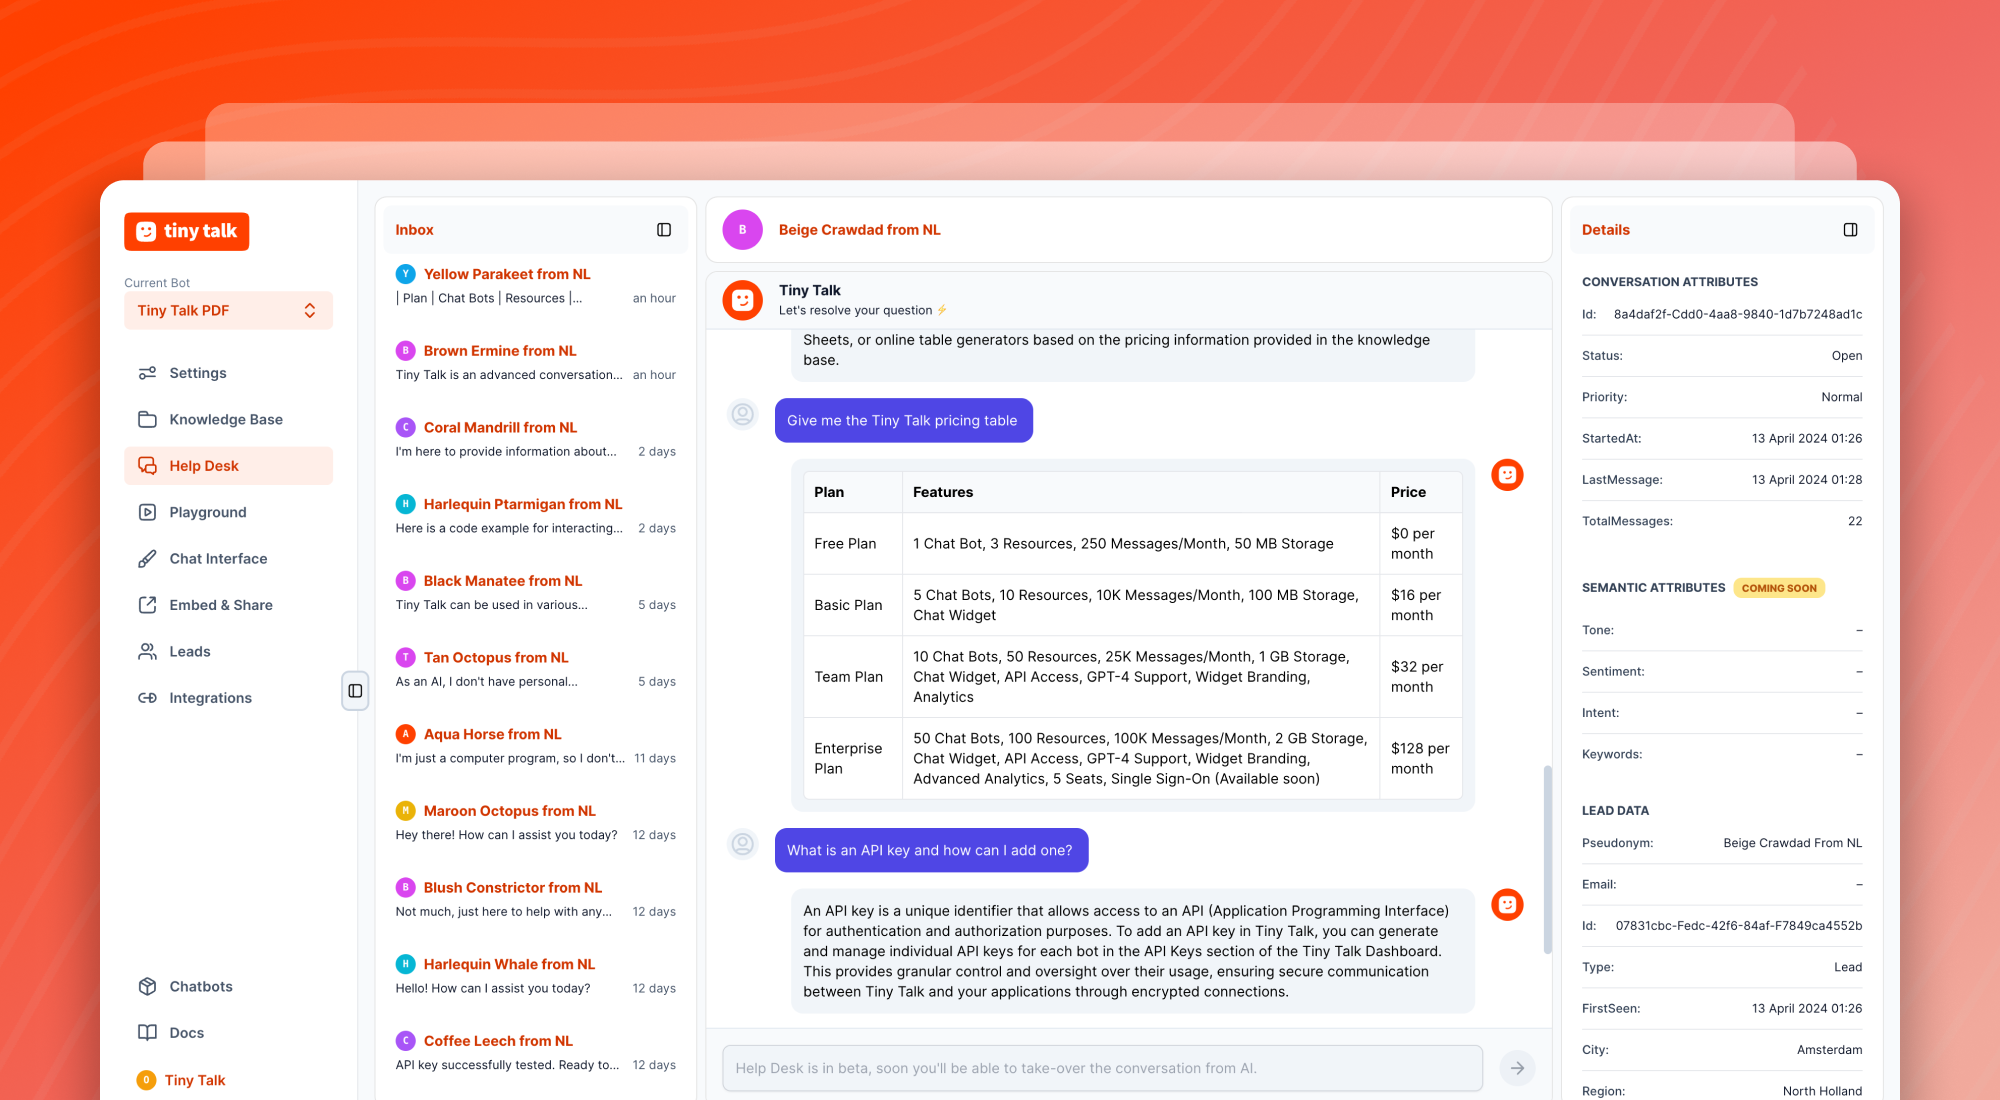Image resolution: width=2000 pixels, height=1100 pixels.
Task: Click the Priority value Normal
Action: pos(1842,398)
